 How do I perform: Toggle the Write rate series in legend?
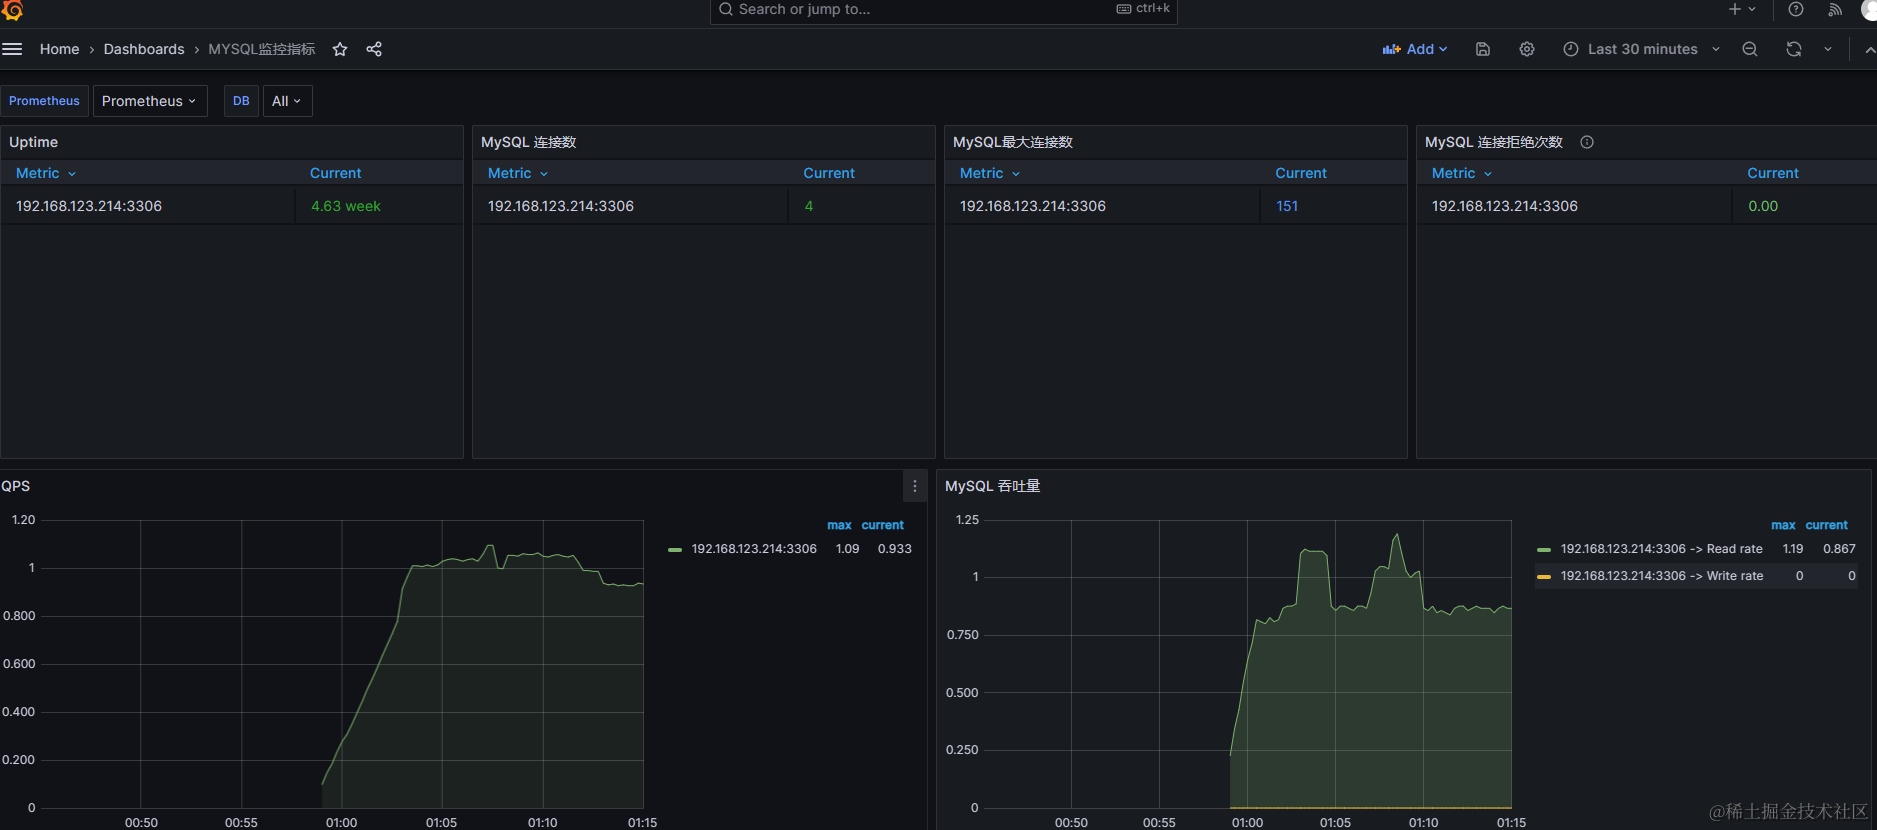[x=1662, y=576]
